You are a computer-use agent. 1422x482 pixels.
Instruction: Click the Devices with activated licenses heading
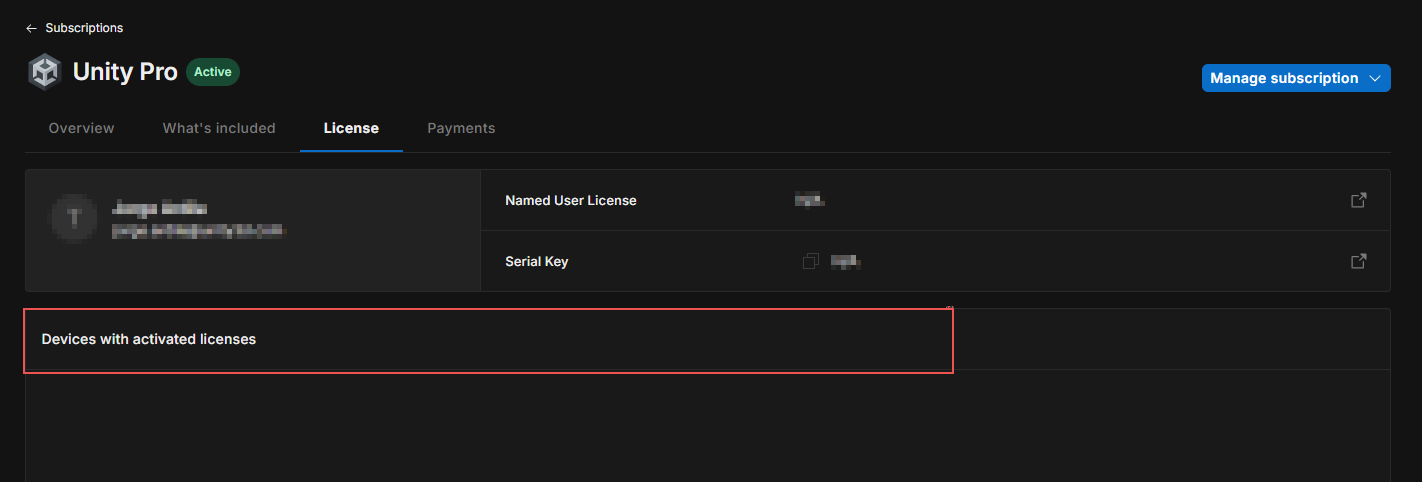click(x=149, y=339)
